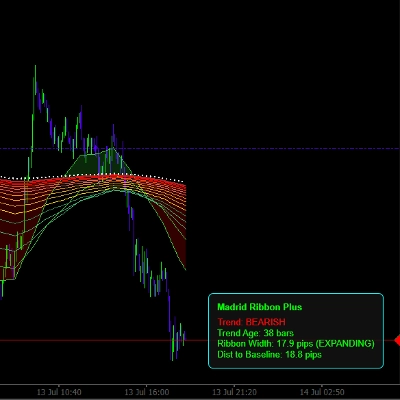Click the Dist to Baseline 18.8 pips line

click(x=269, y=354)
